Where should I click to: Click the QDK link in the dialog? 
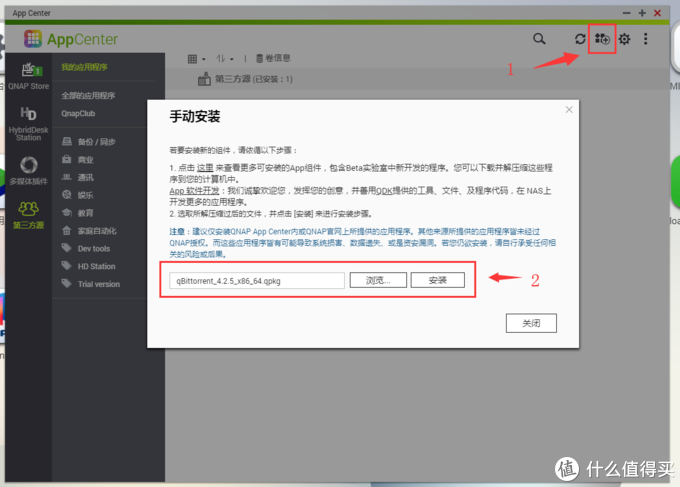[x=384, y=191]
